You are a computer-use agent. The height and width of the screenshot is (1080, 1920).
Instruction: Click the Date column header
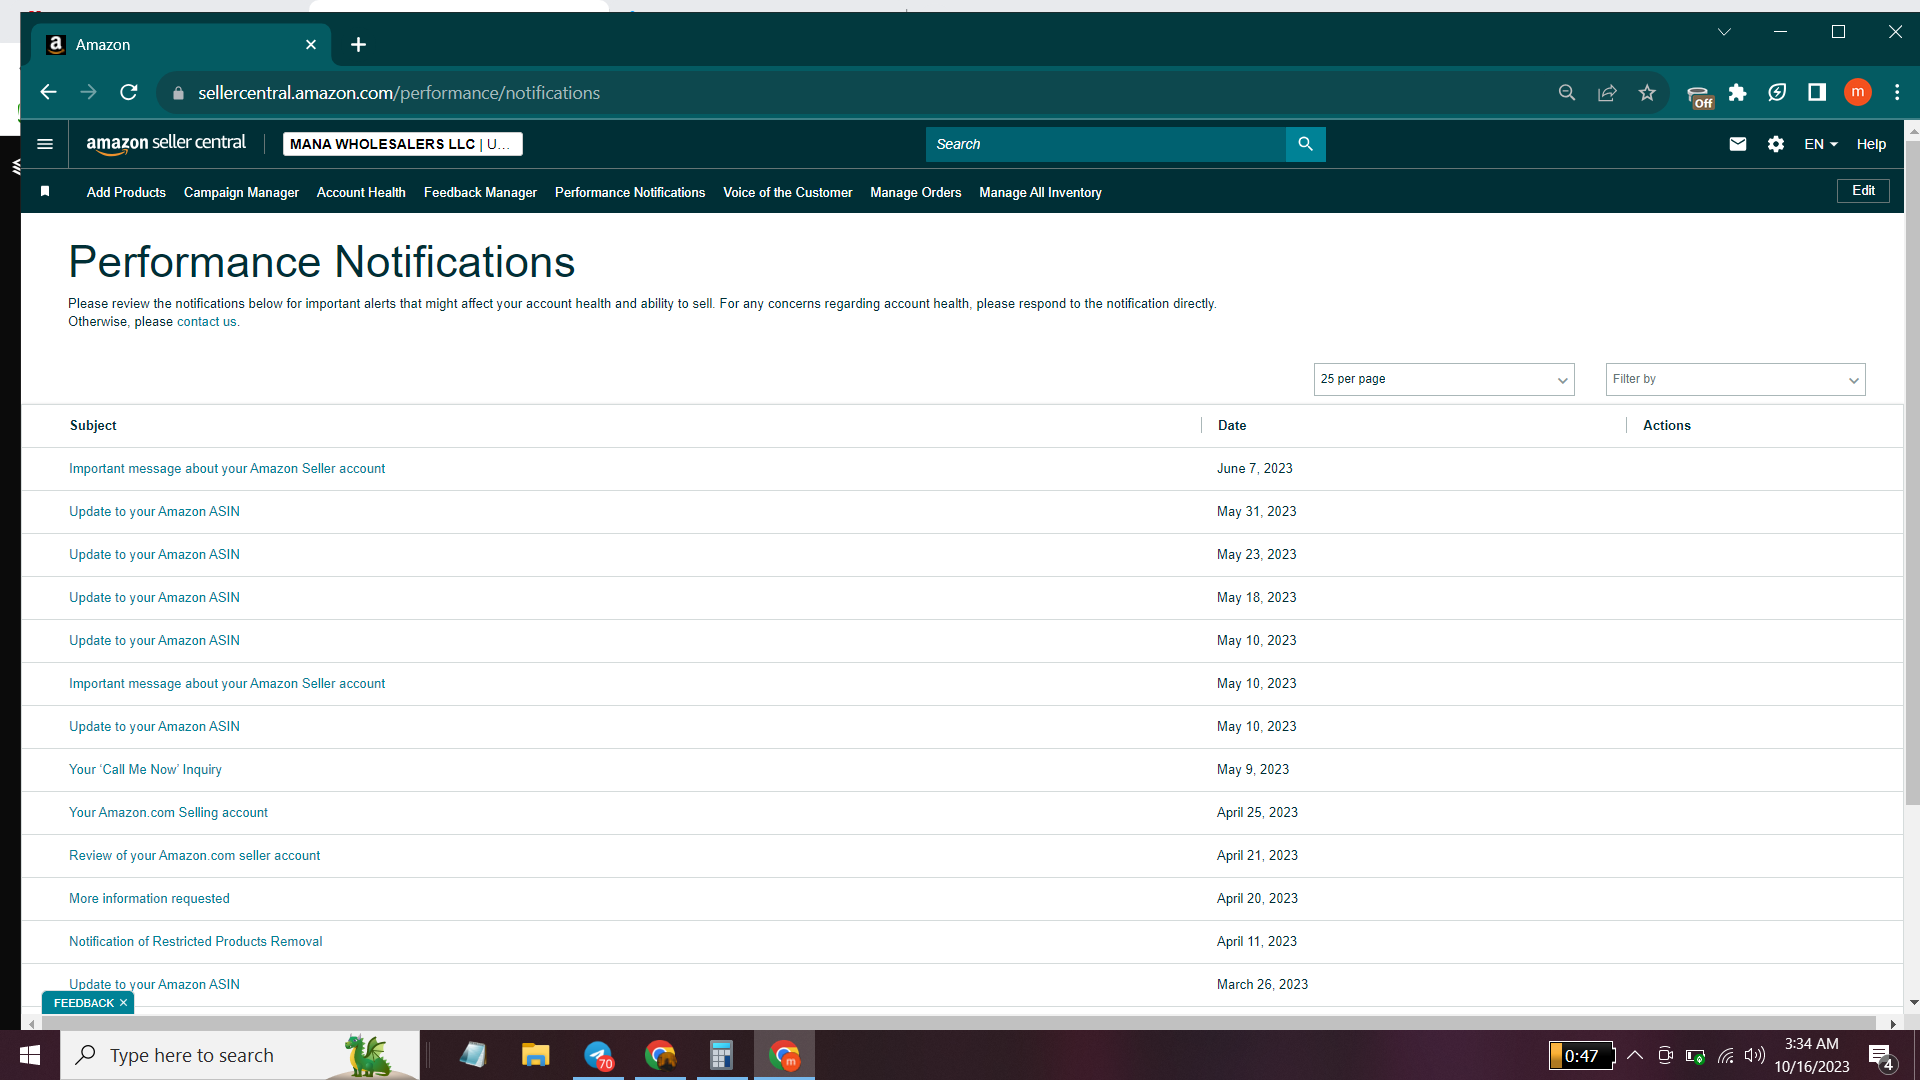[x=1232, y=426]
